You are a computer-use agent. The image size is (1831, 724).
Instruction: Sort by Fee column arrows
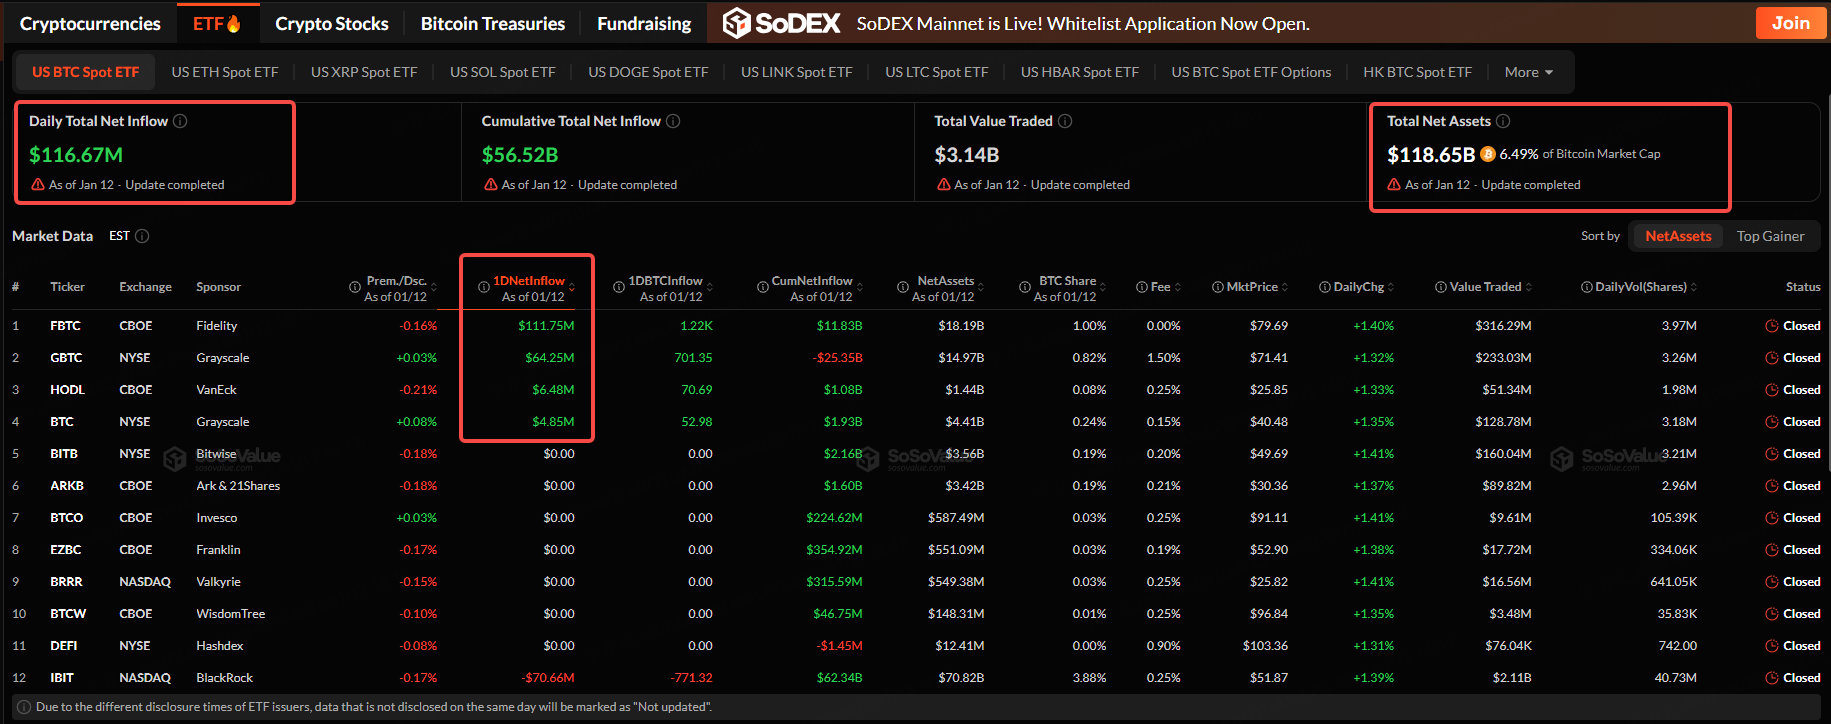point(1177,287)
